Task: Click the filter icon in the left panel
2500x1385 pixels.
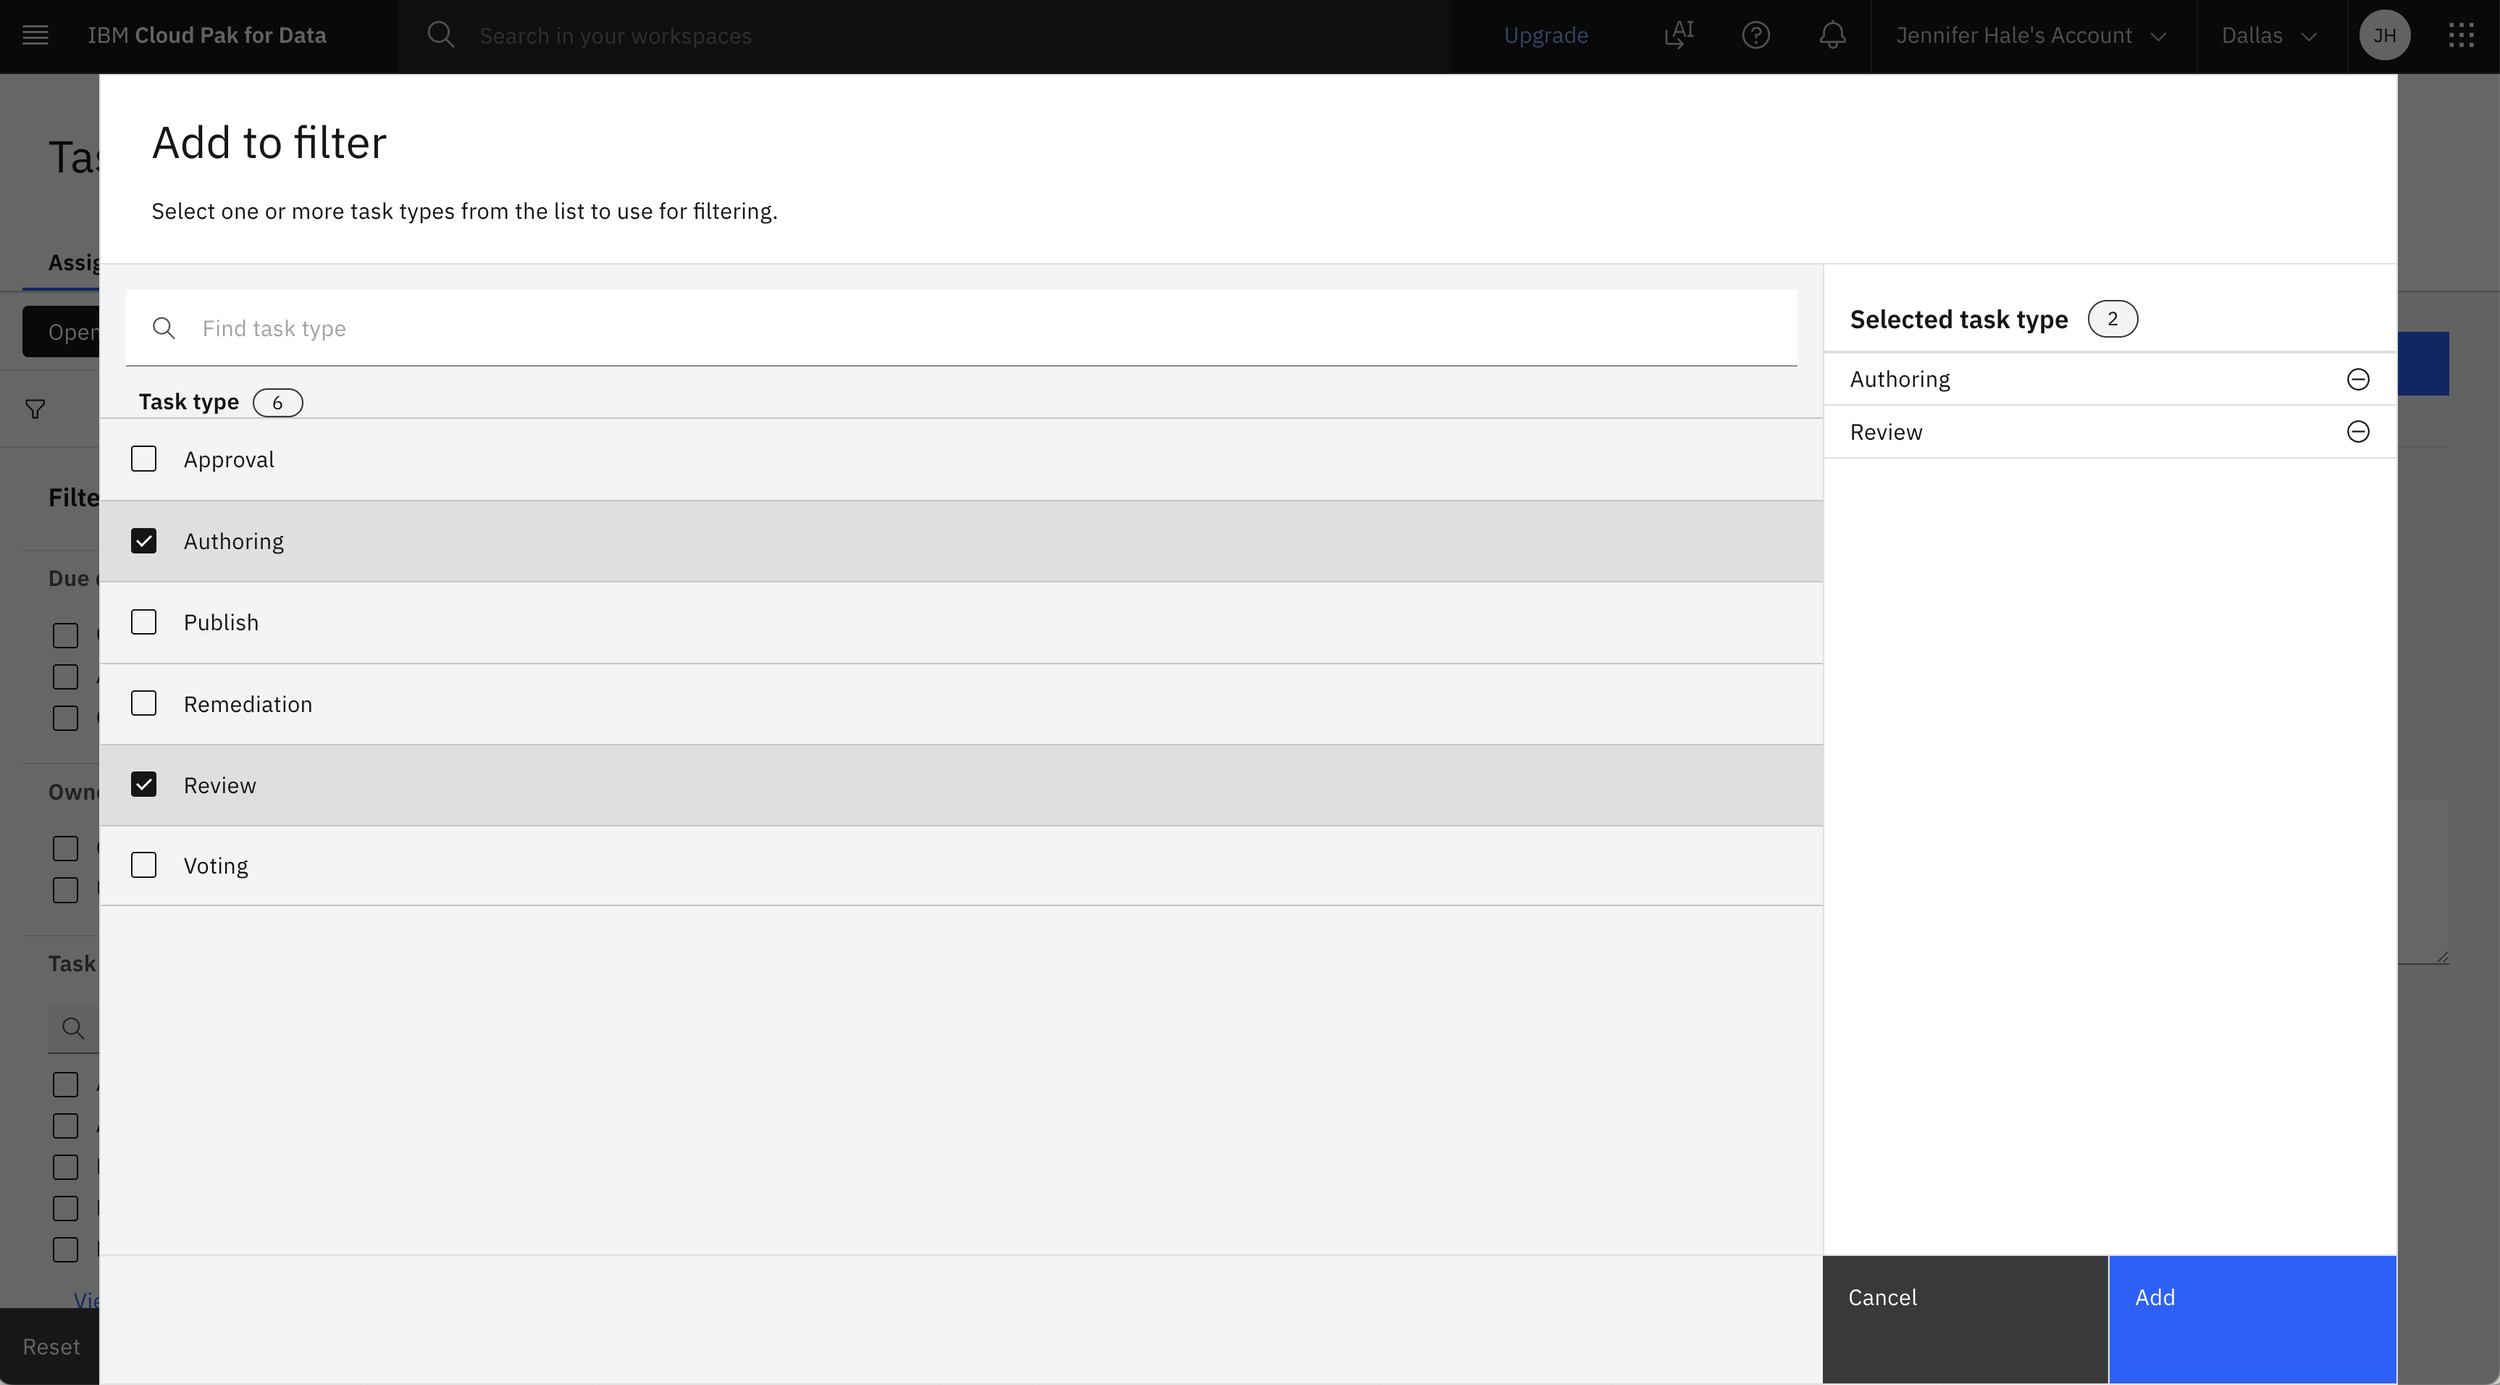Action: click(x=35, y=408)
